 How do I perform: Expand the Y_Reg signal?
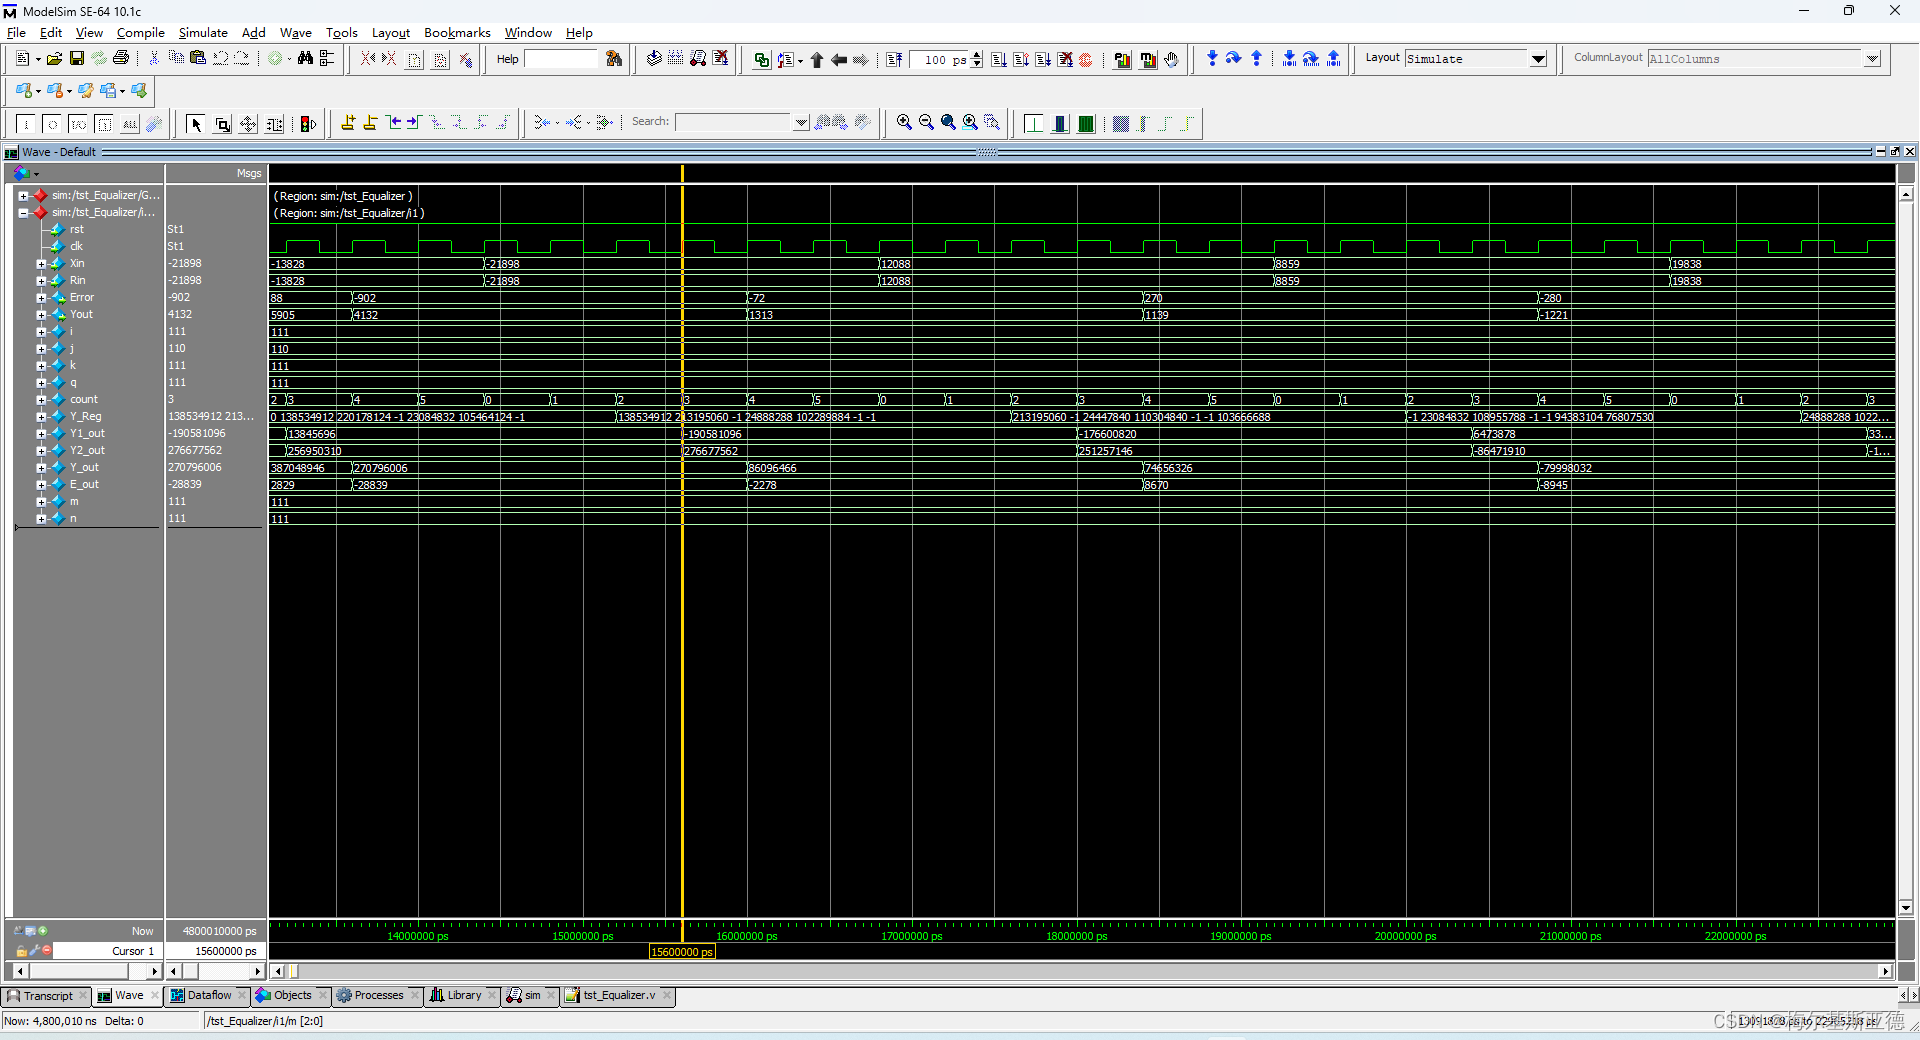pos(41,417)
